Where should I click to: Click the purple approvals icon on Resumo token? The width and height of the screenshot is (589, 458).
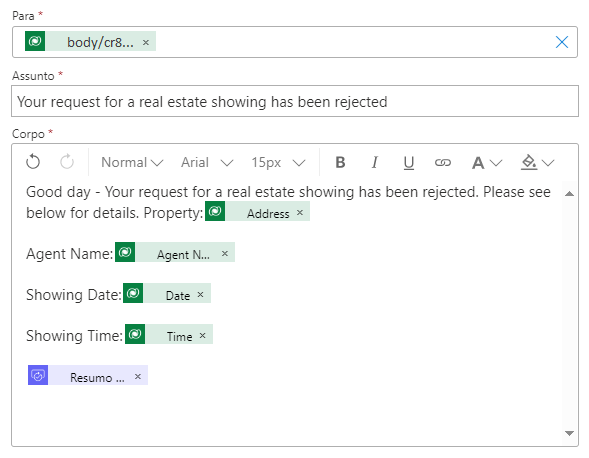(x=38, y=375)
